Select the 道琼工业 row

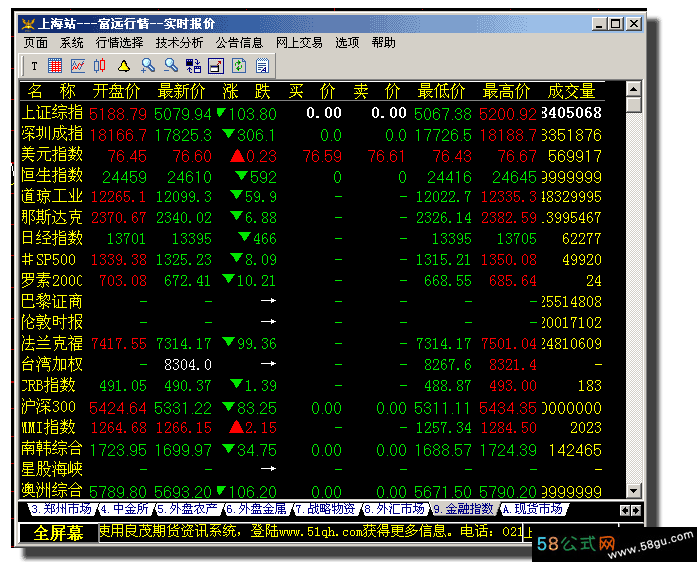tap(312, 197)
